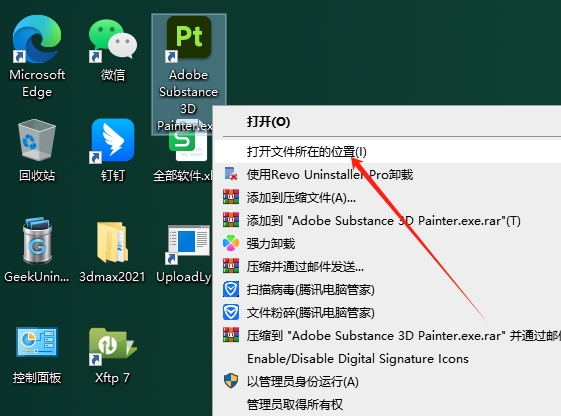Choose 以管理员身份运行(A) entry

pos(387,381)
